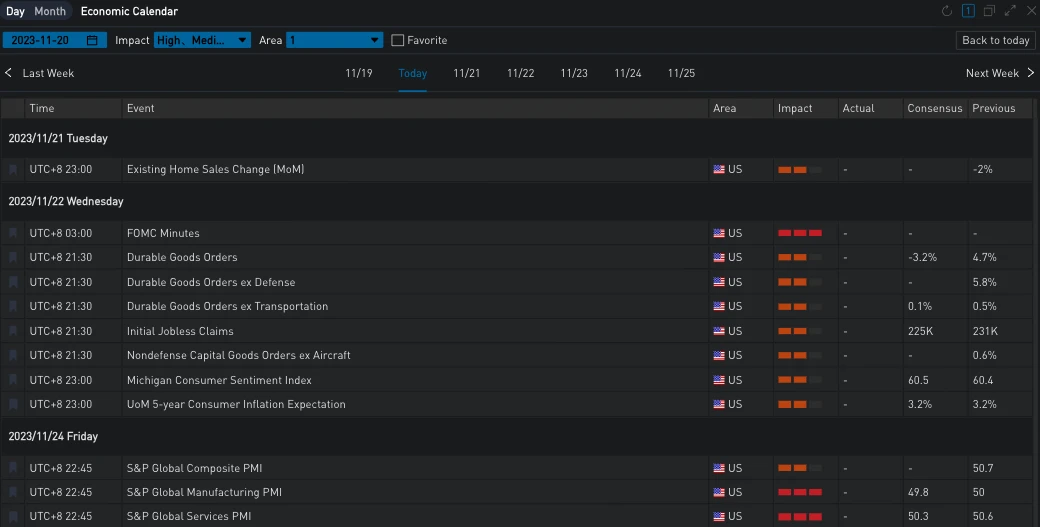Click the impact bar for Durable Goods Orders
This screenshot has width=1040, height=527.
[799, 258]
